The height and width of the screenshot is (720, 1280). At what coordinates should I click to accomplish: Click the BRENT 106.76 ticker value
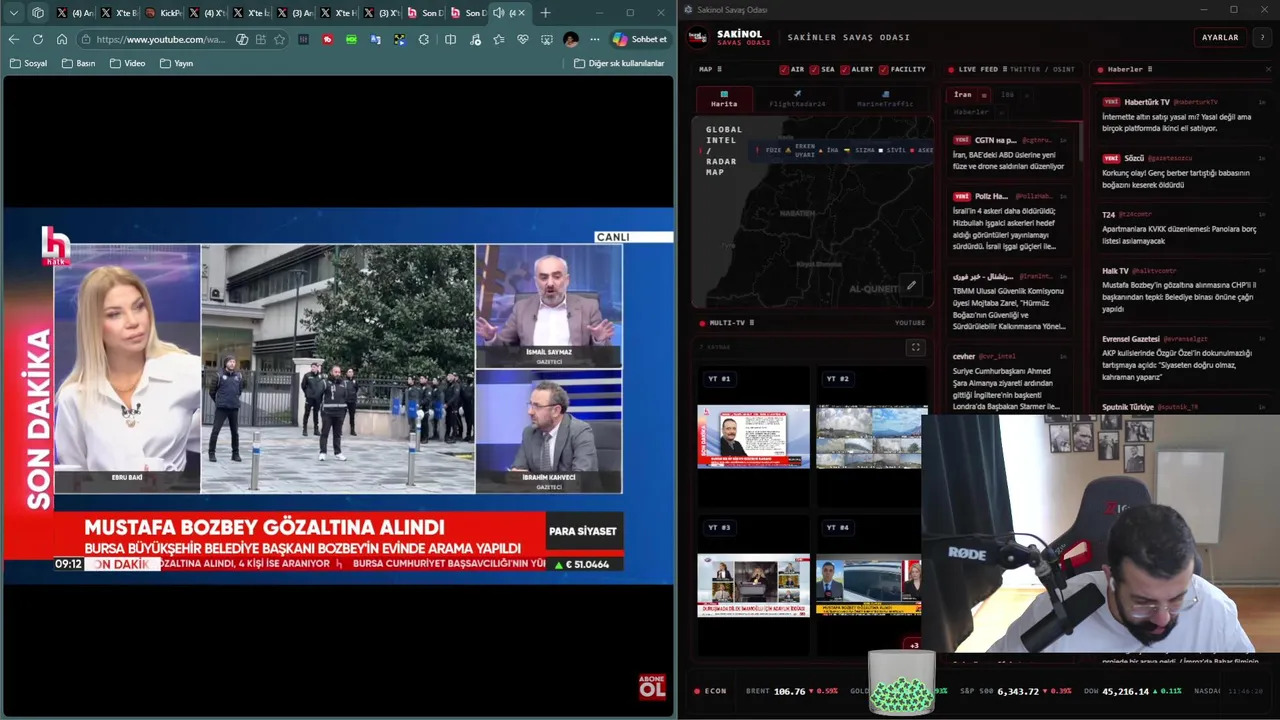coord(789,691)
